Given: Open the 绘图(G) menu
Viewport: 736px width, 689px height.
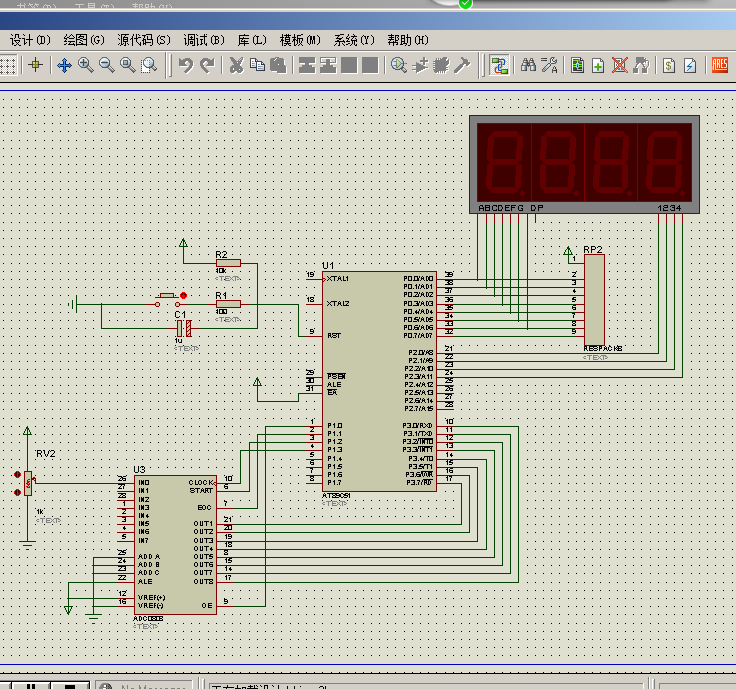Looking at the screenshot, I should point(84,40).
